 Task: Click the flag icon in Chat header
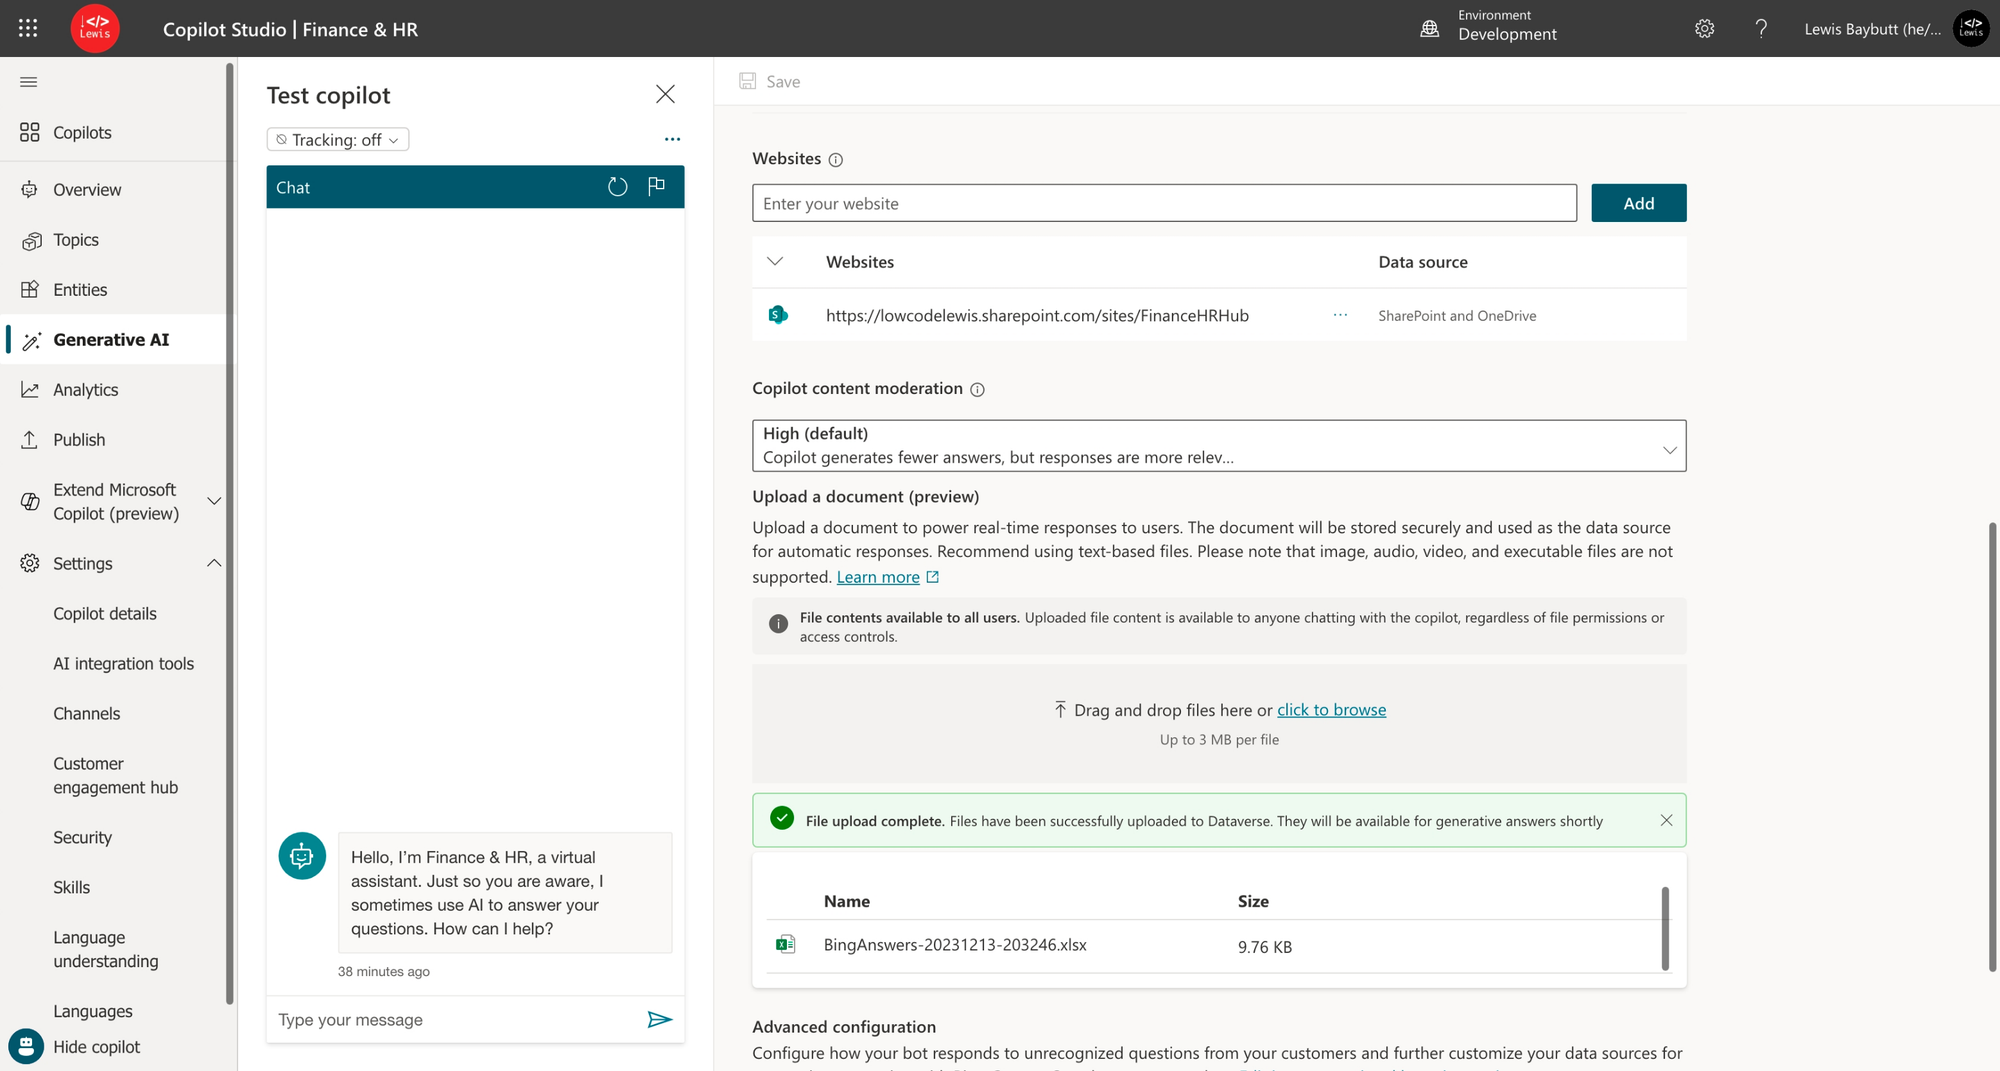coord(656,187)
